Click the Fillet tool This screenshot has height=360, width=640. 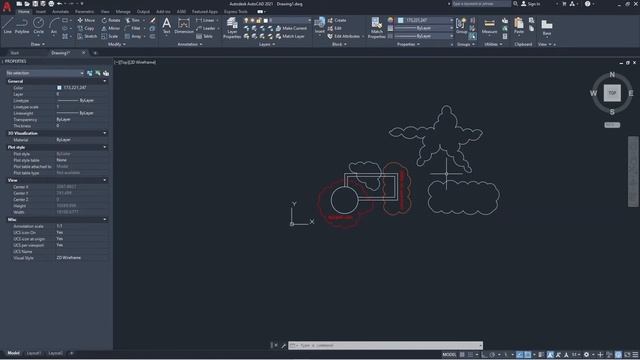(x=133, y=28)
